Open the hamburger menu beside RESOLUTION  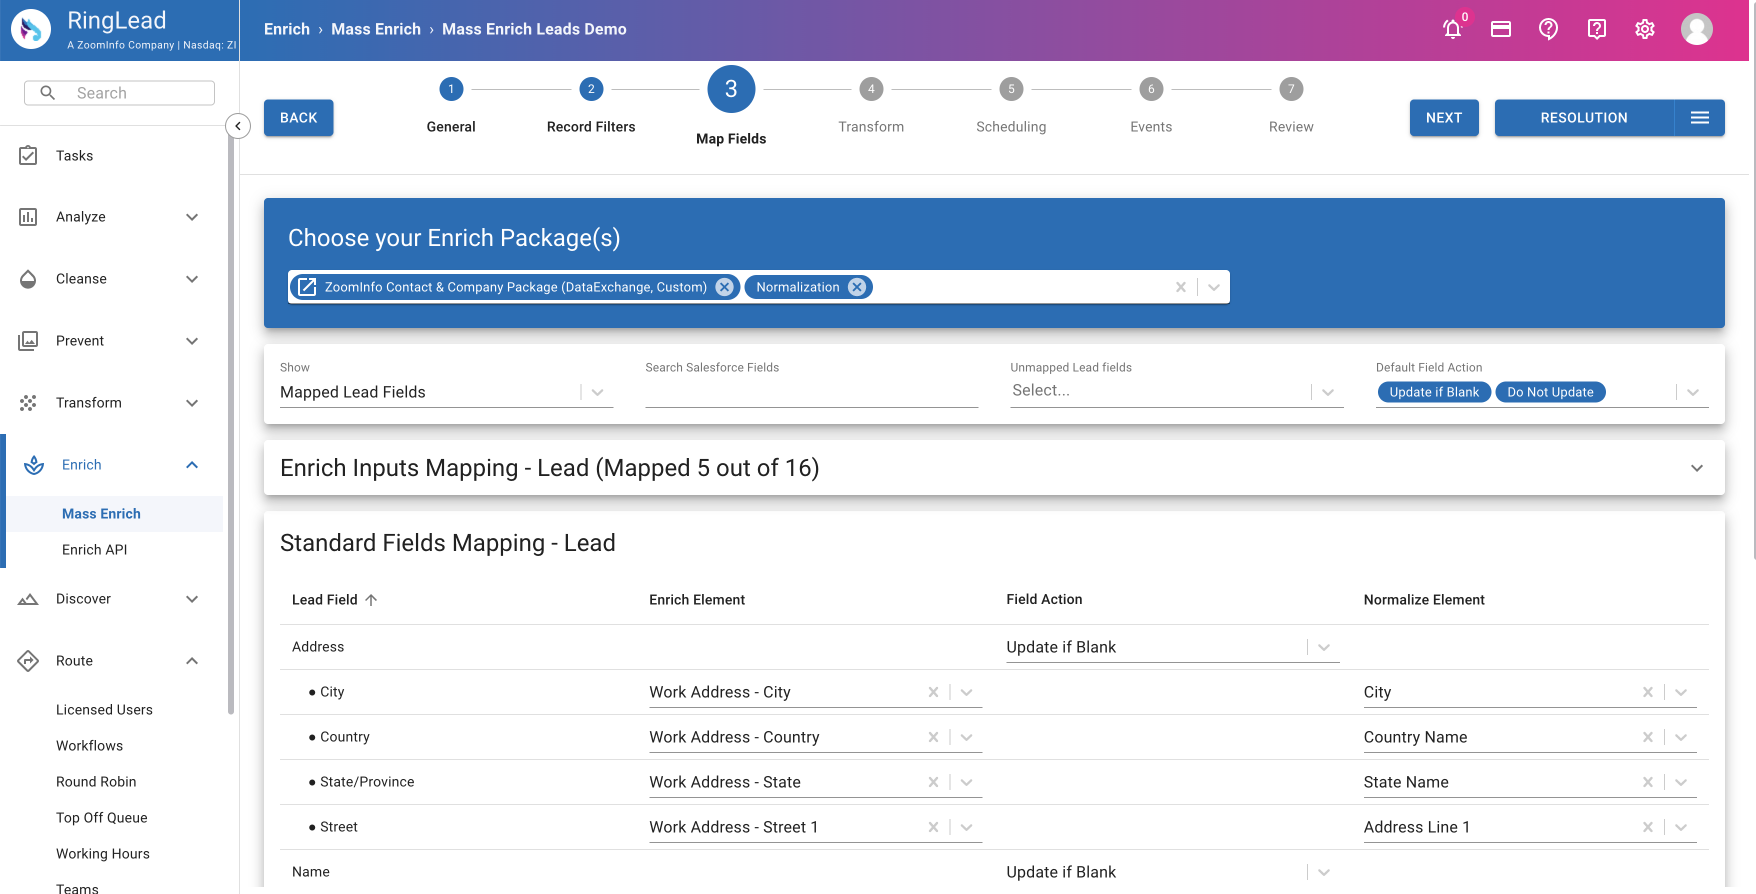(x=1699, y=118)
